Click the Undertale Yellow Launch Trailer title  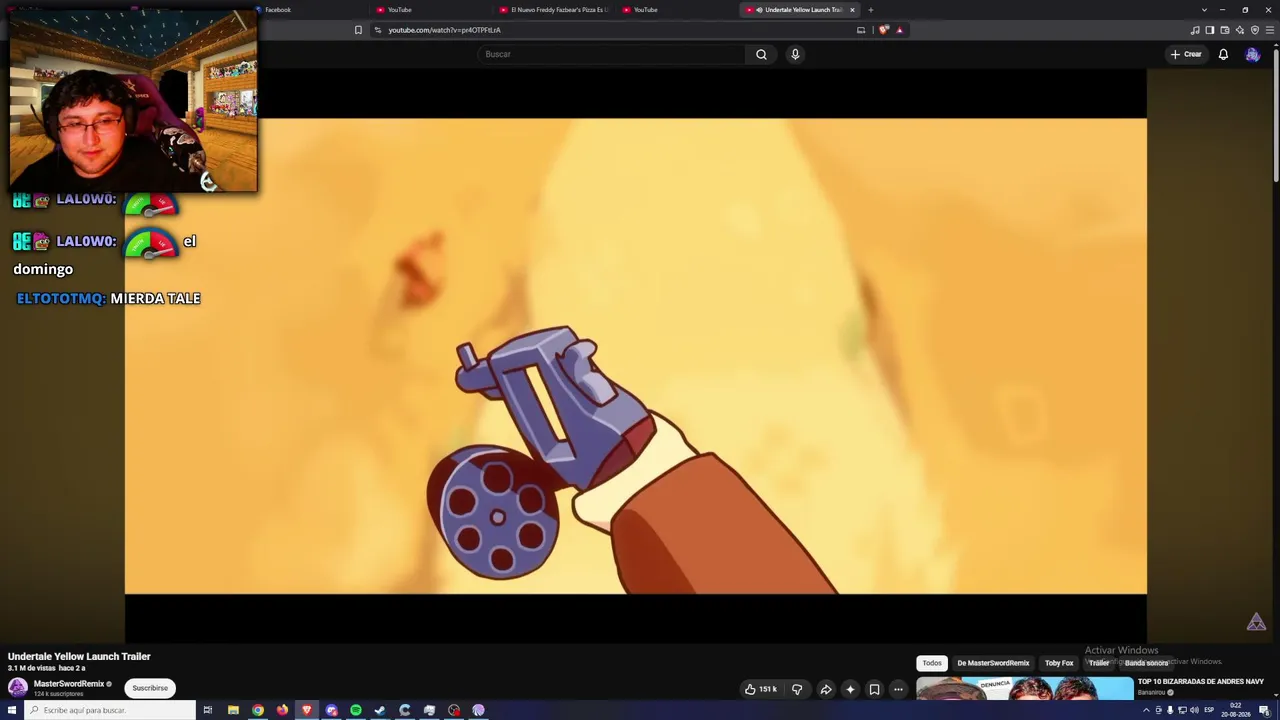79,656
